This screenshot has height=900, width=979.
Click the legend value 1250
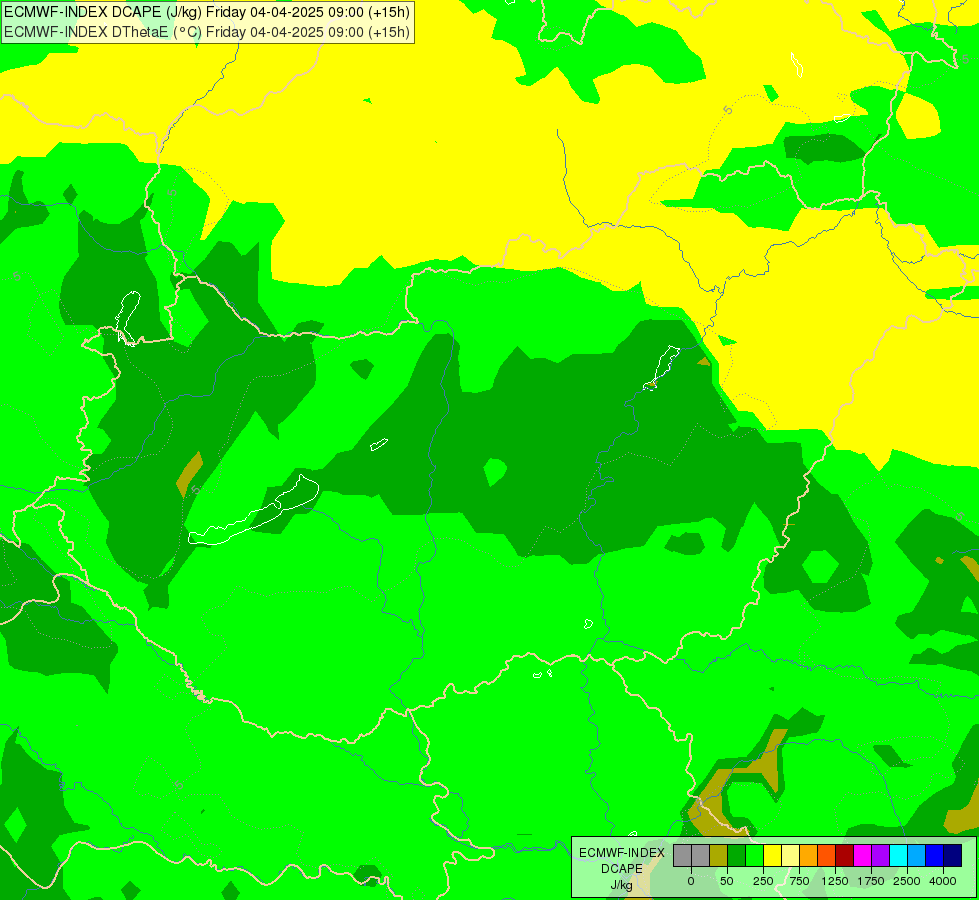click(x=835, y=881)
